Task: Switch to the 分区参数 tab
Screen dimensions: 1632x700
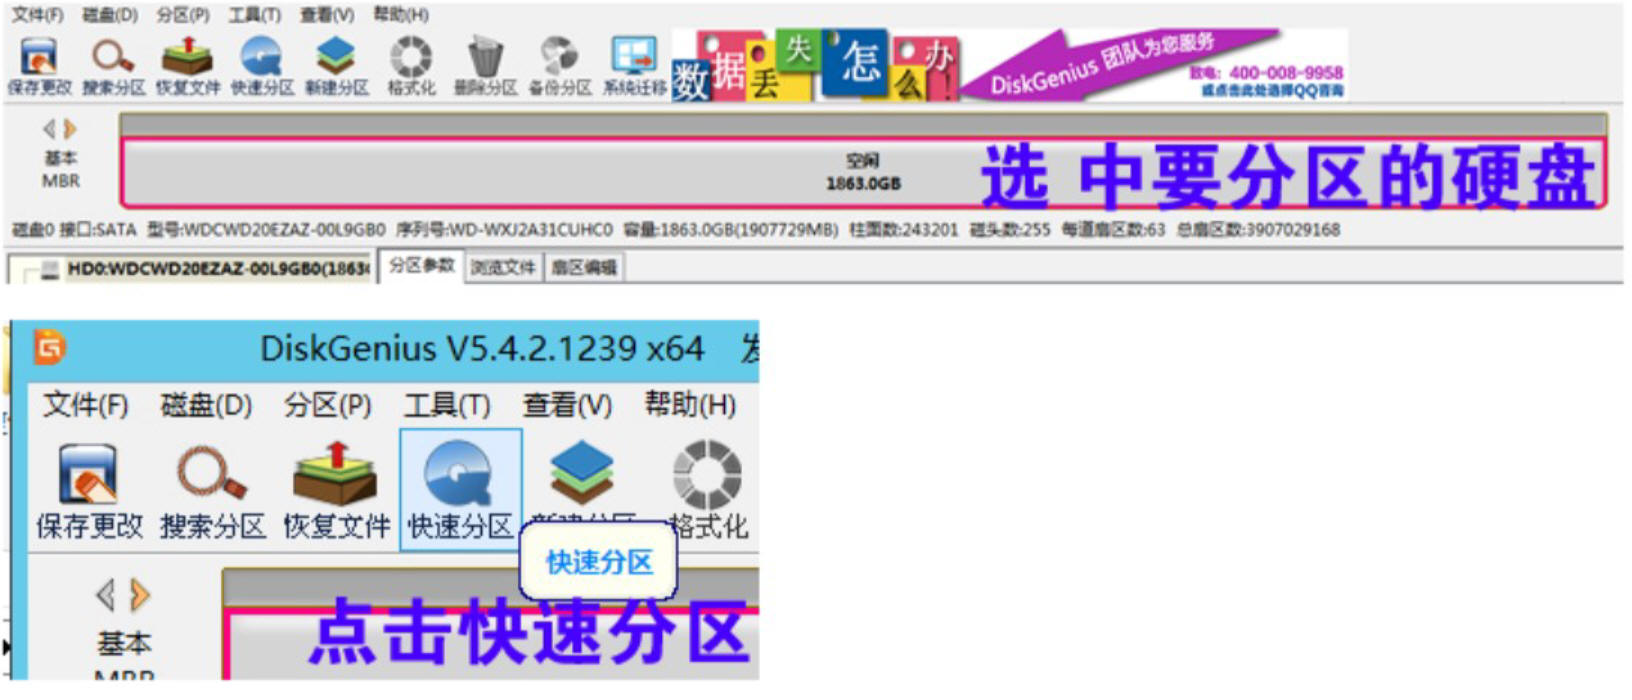Action: coord(421,266)
